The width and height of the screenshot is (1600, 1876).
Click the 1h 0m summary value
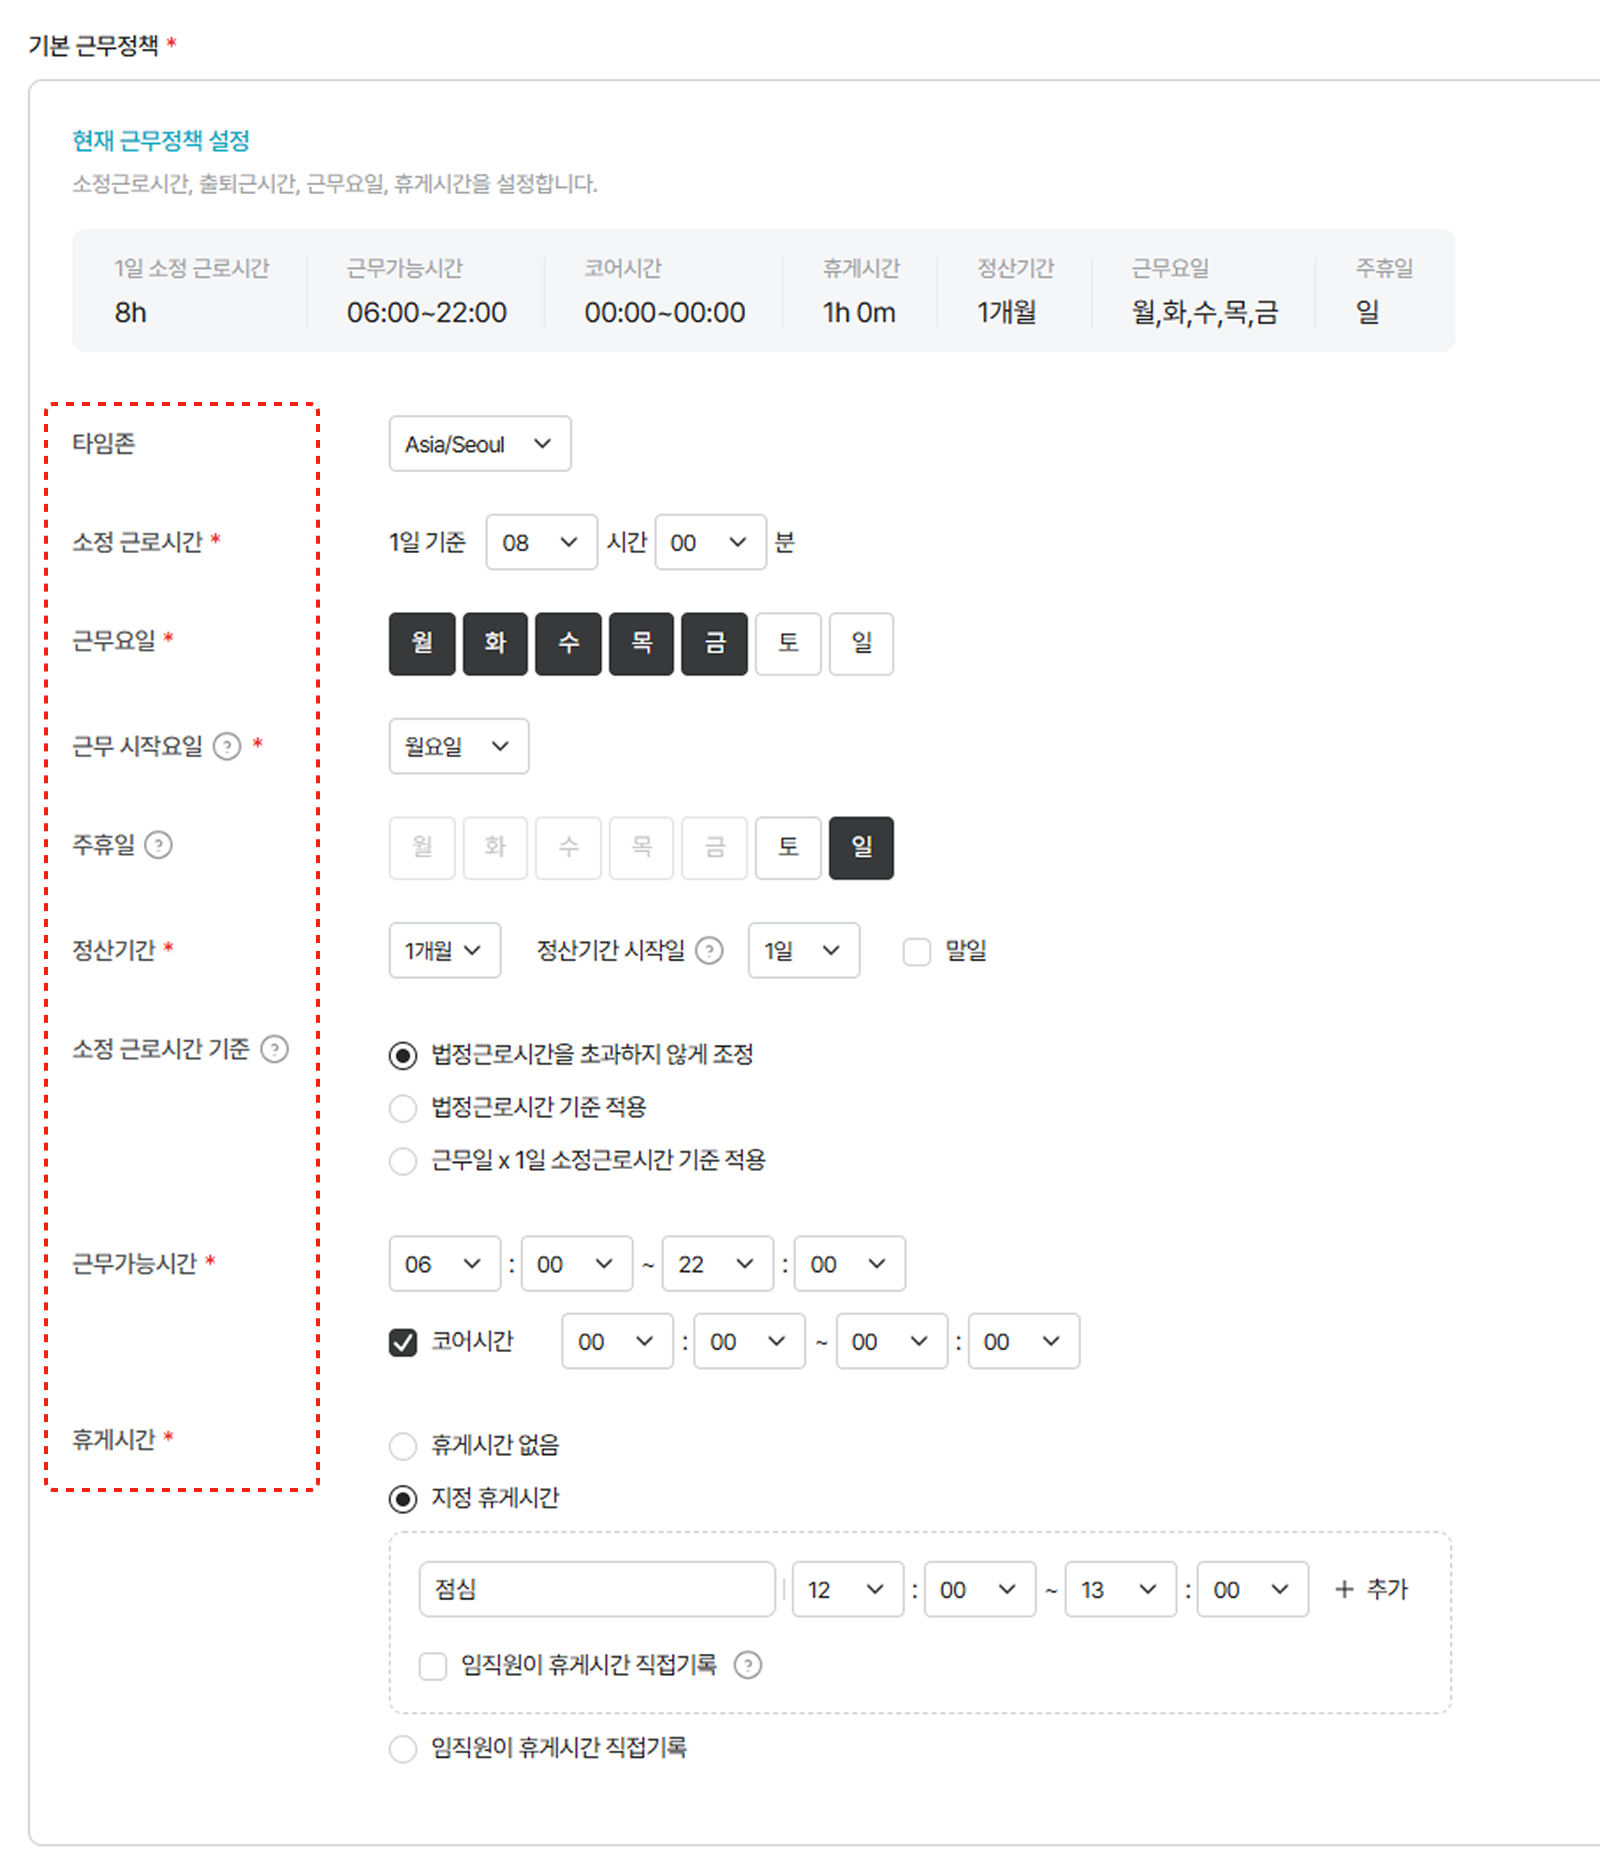[x=859, y=313]
